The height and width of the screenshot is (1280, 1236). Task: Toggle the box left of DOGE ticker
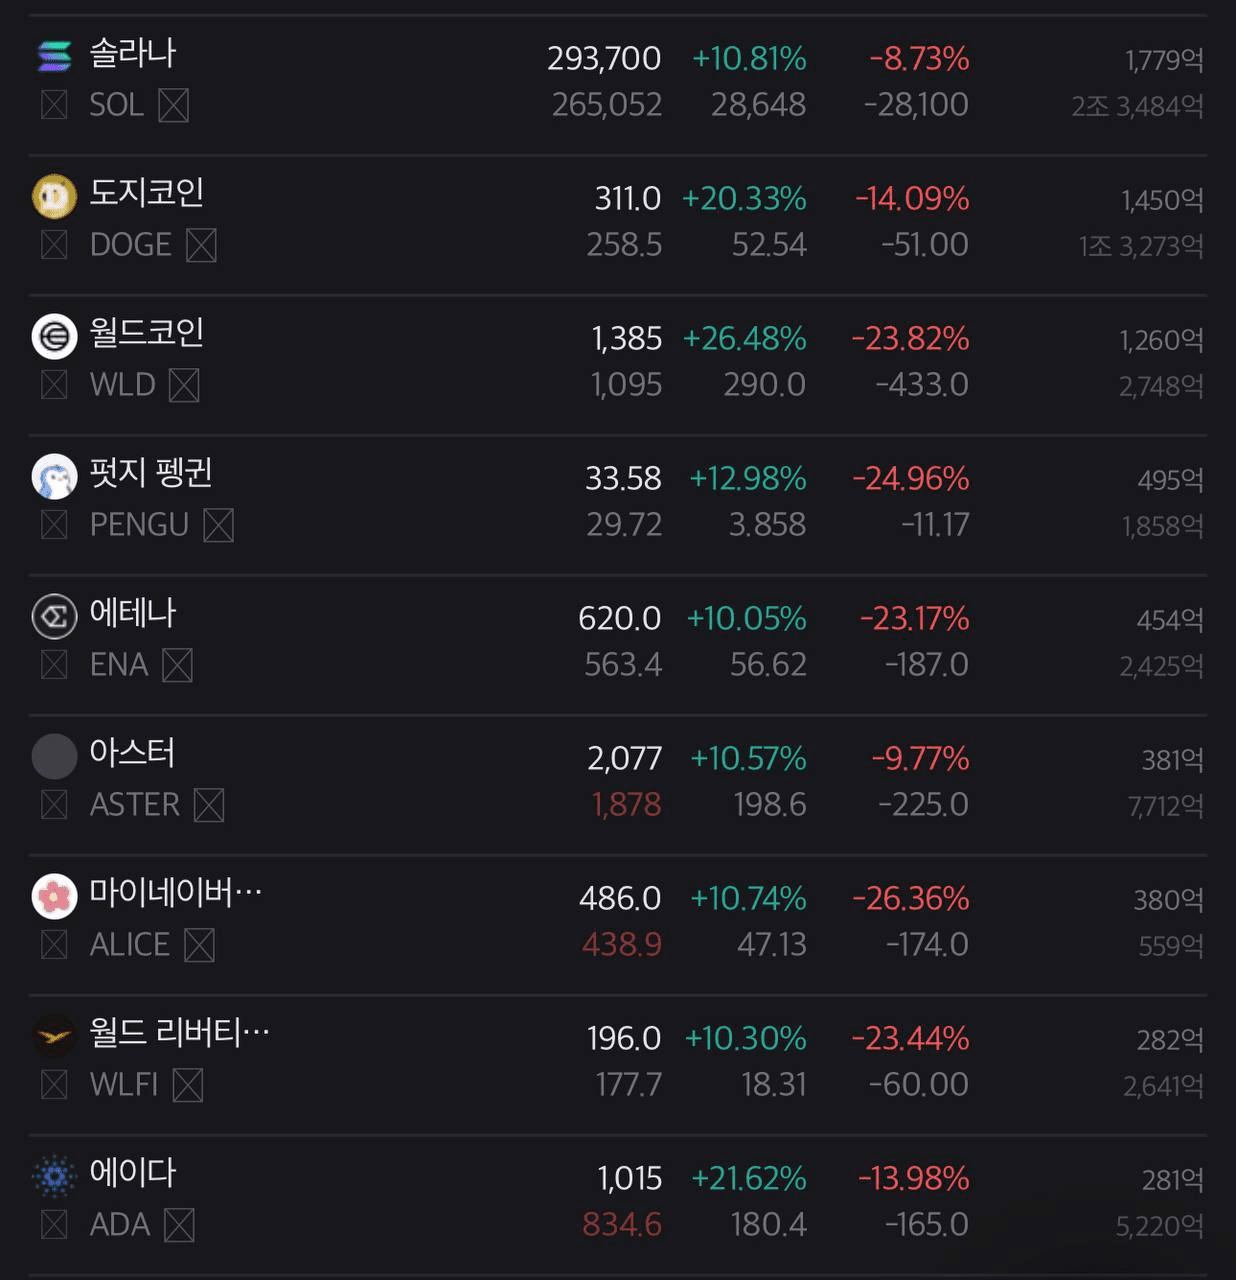pos(54,245)
